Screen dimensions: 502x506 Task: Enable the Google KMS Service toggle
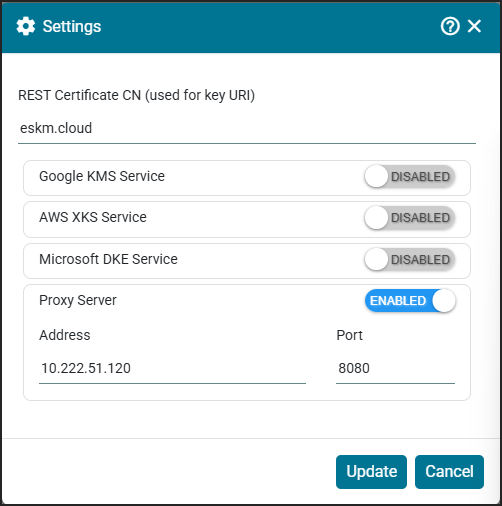(x=410, y=176)
